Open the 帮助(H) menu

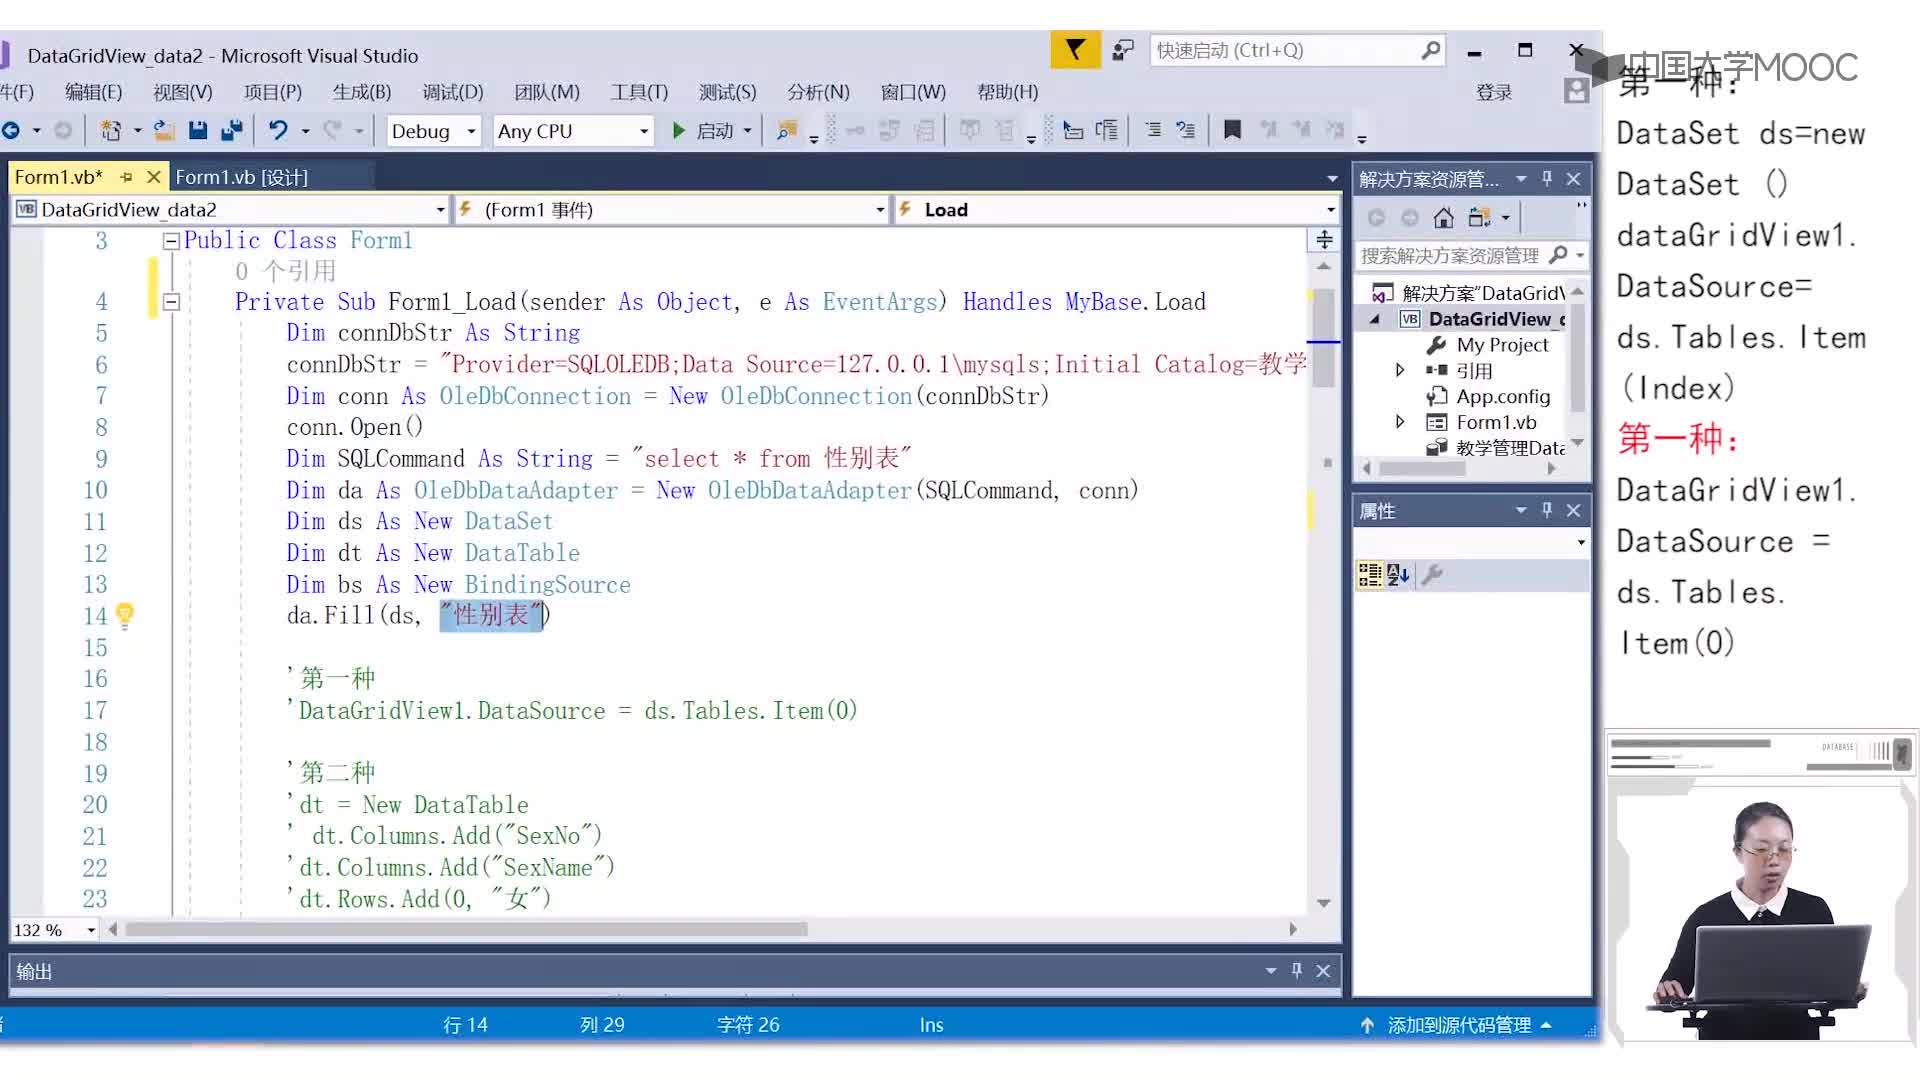1007,92
